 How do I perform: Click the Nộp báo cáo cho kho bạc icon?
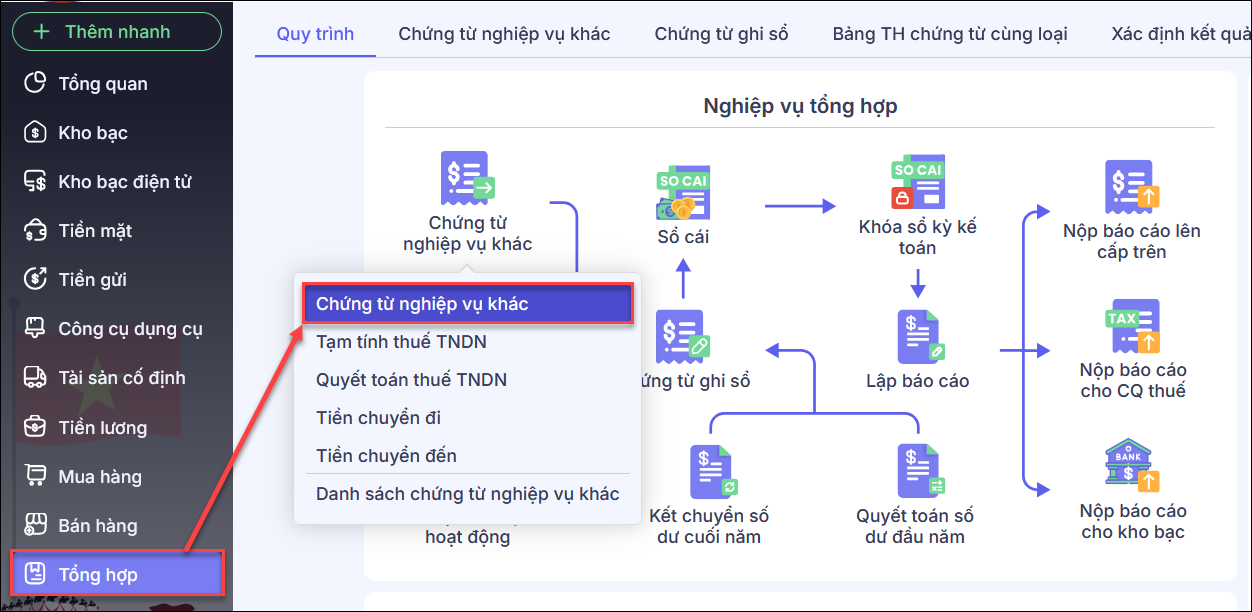(1132, 465)
